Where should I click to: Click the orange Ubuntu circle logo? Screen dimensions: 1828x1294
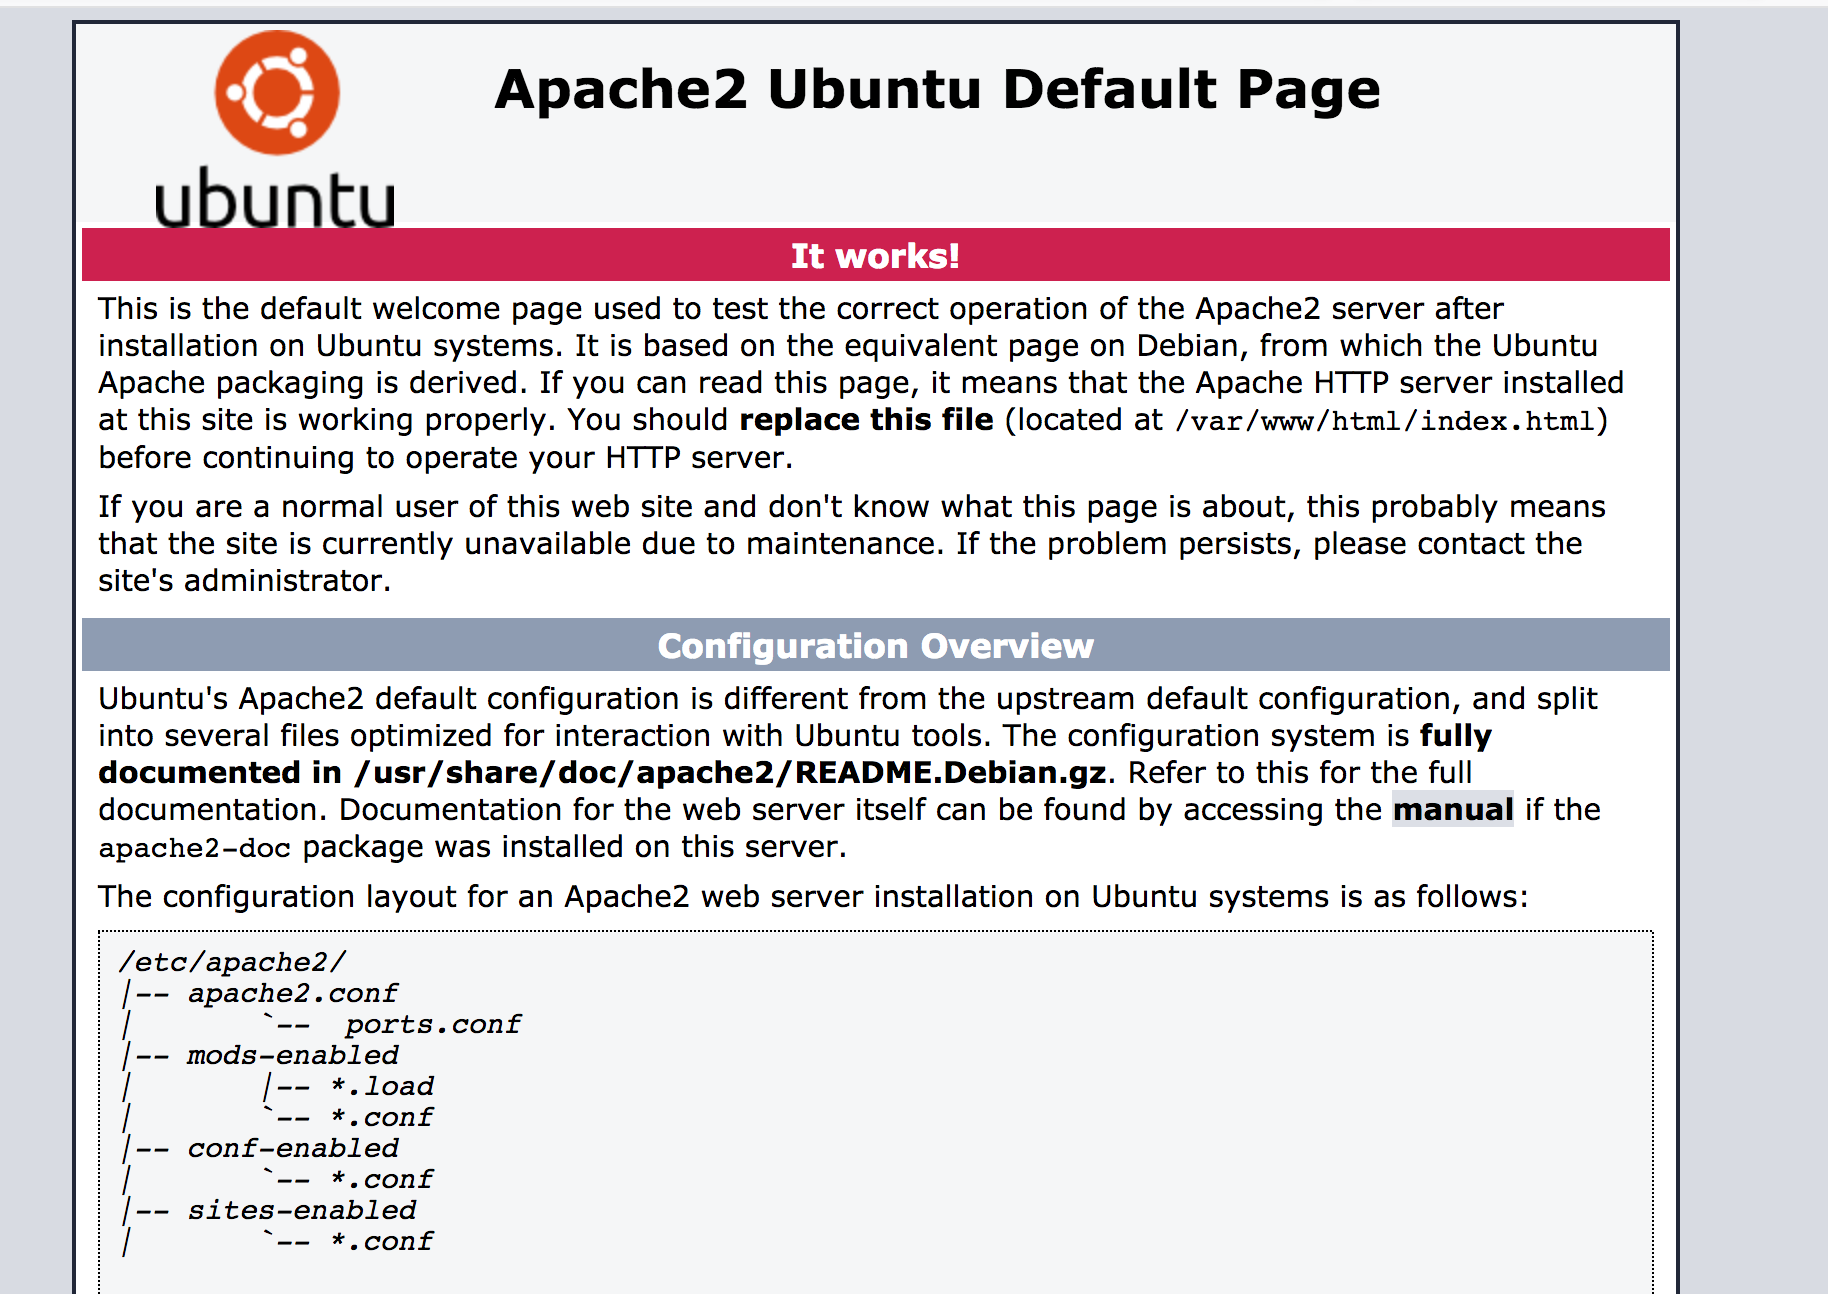[x=277, y=93]
